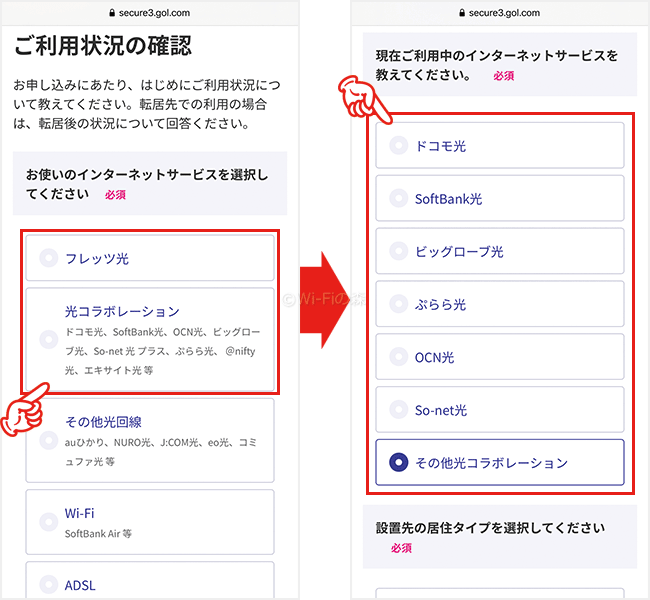Select So-net光 radio option
Screen dimensions: 650x600
500,410
